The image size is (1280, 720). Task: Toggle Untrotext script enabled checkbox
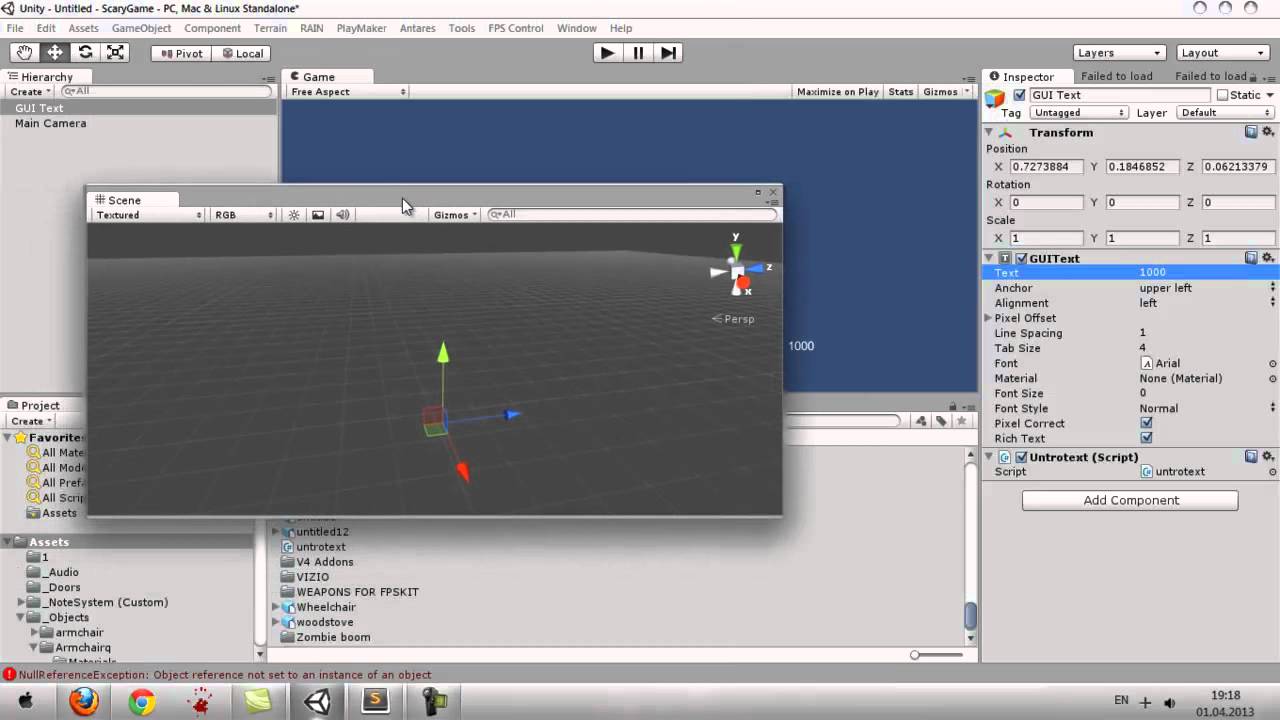1021,457
